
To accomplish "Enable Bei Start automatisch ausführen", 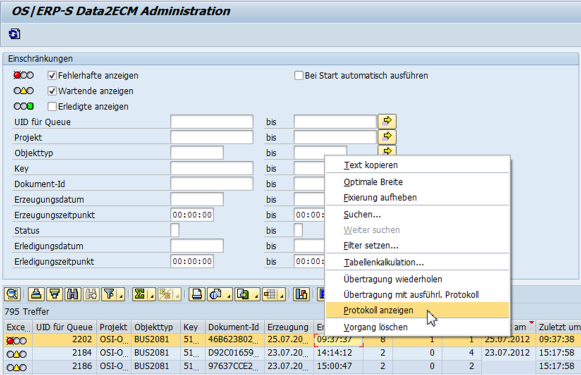I will (299, 76).
